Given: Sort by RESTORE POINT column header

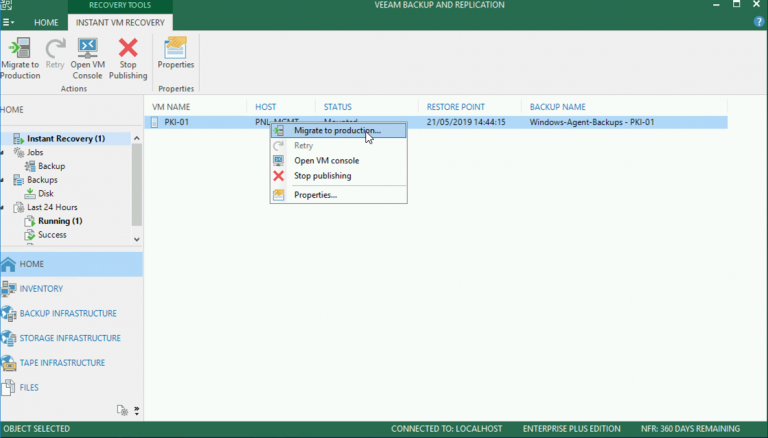Looking at the screenshot, I should click(456, 107).
